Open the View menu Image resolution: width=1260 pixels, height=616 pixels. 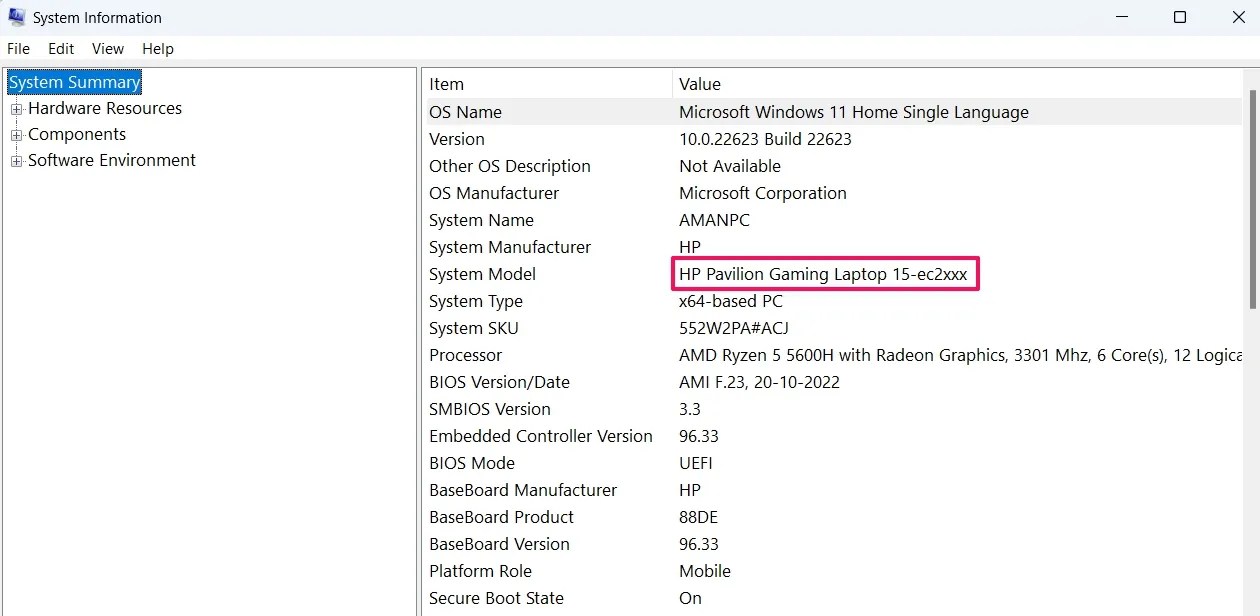[108, 48]
